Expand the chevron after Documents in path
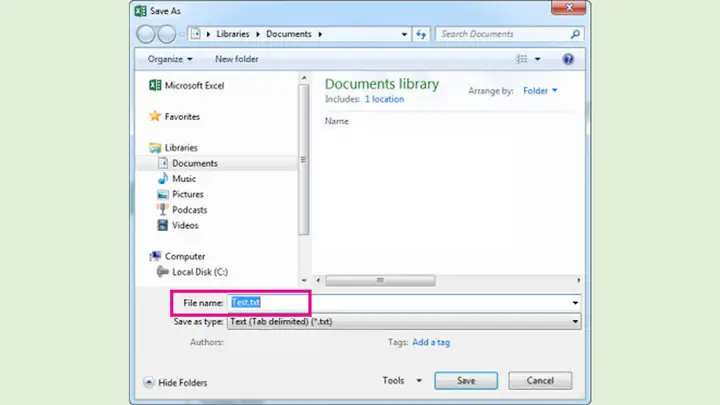 tap(320, 34)
